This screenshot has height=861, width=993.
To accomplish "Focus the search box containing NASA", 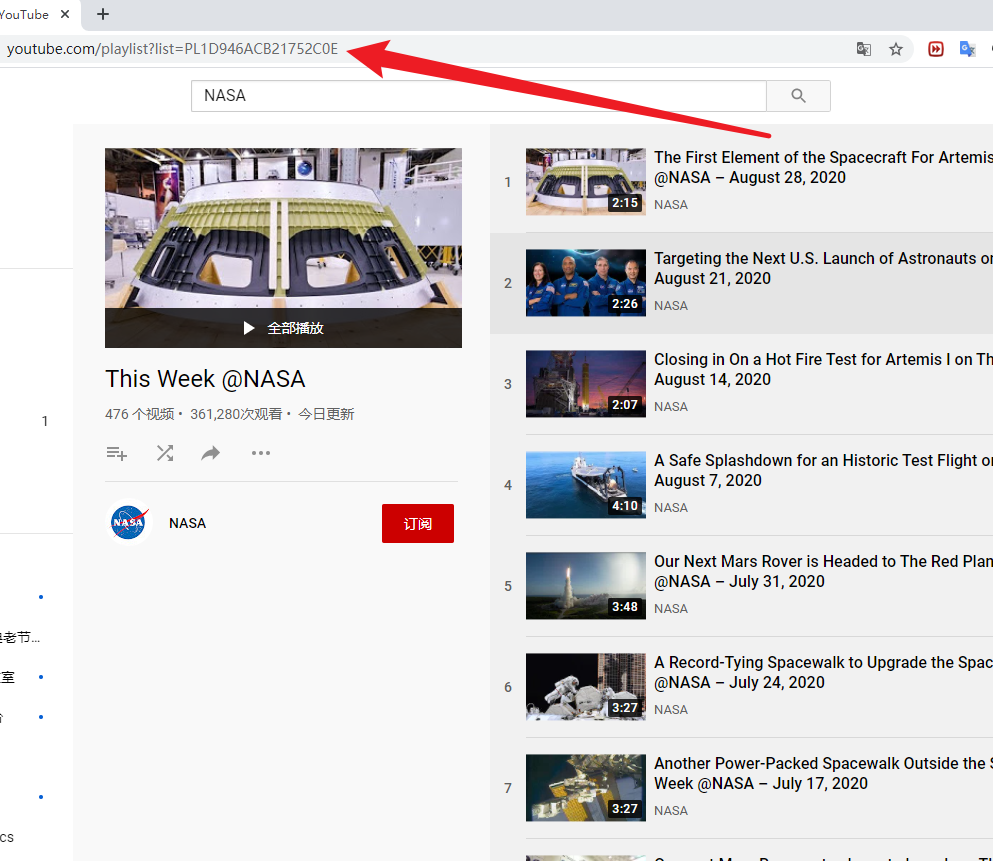I will tap(479, 96).
